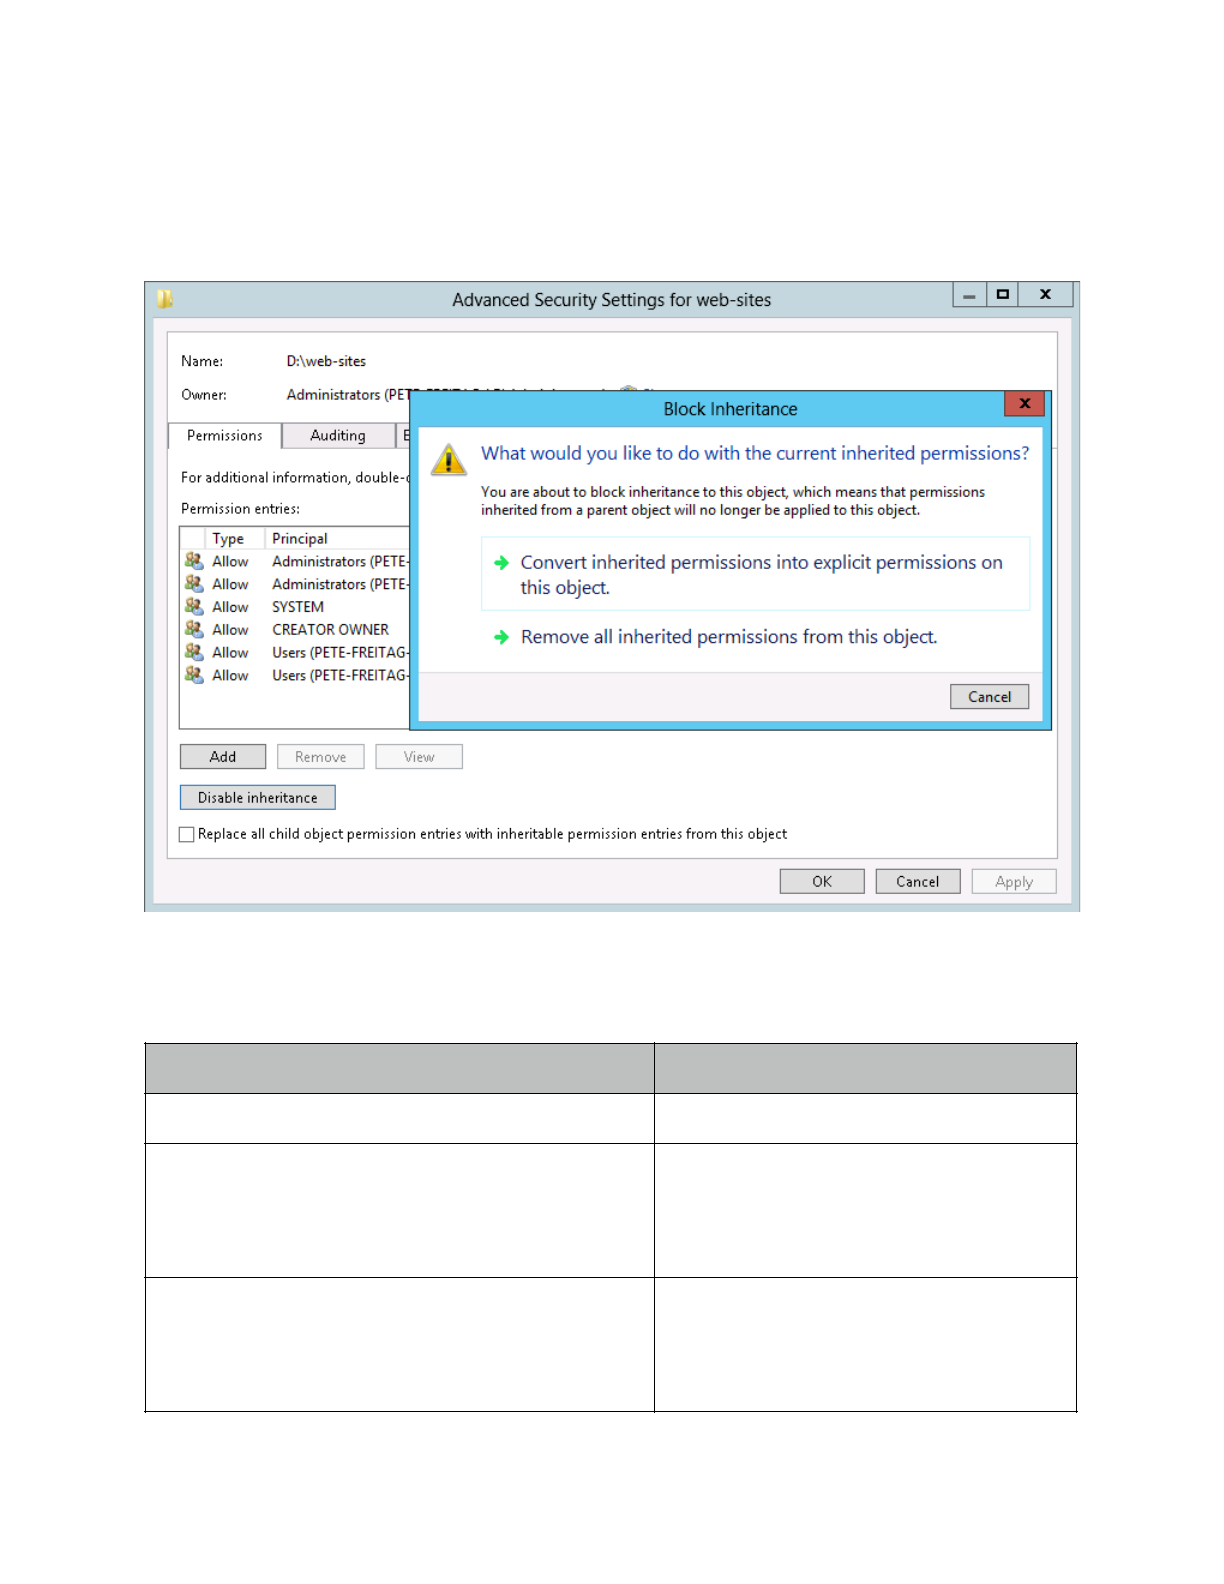The width and height of the screenshot is (1224, 1584).
Task: Choose Convert inherited permissions into explicit permissions
Action: tap(756, 574)
